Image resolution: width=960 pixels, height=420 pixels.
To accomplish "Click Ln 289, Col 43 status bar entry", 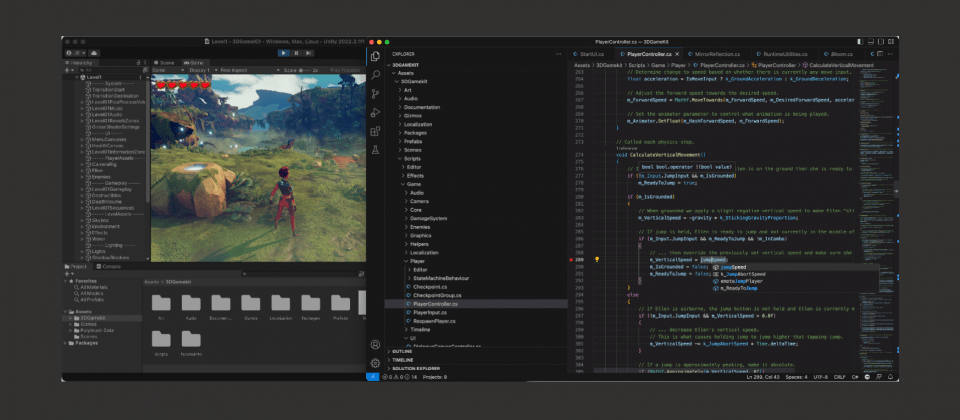I will pos(763,377).
